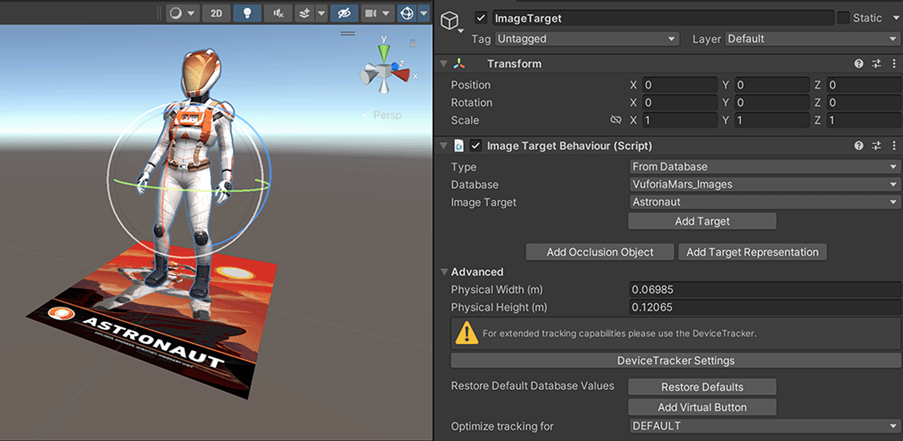
Task: Click the Physical Width input field
Action: point(763,290)
